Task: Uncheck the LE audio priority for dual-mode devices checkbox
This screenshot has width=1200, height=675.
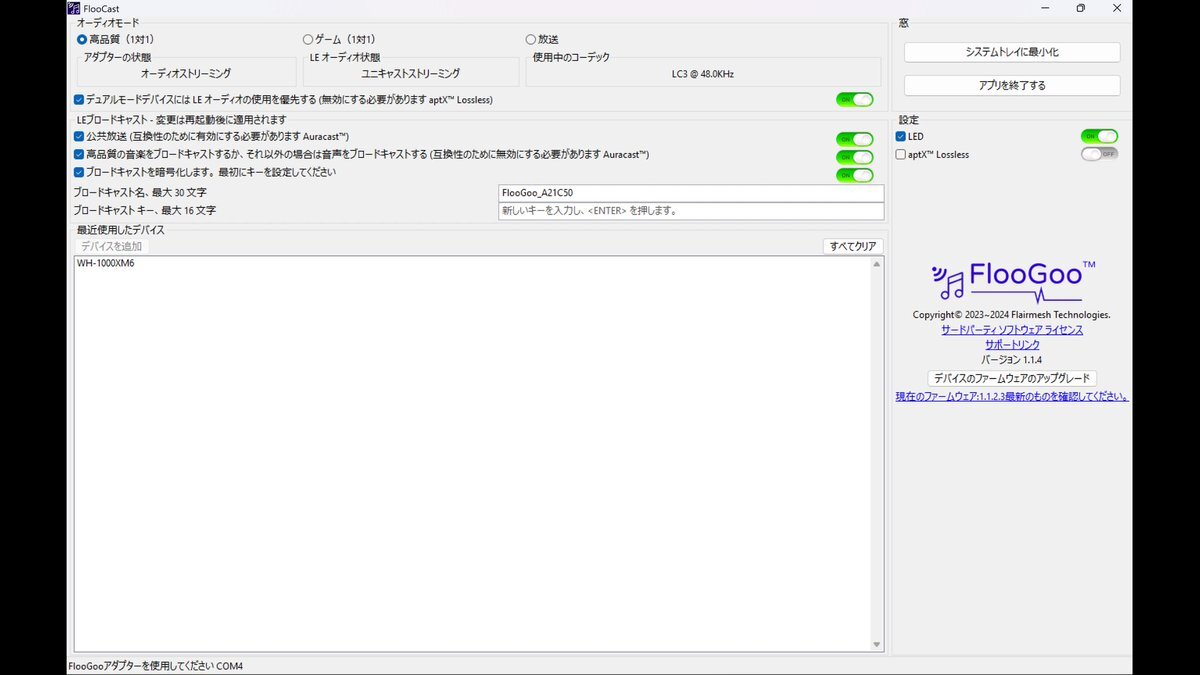Action: coord(79,100)
